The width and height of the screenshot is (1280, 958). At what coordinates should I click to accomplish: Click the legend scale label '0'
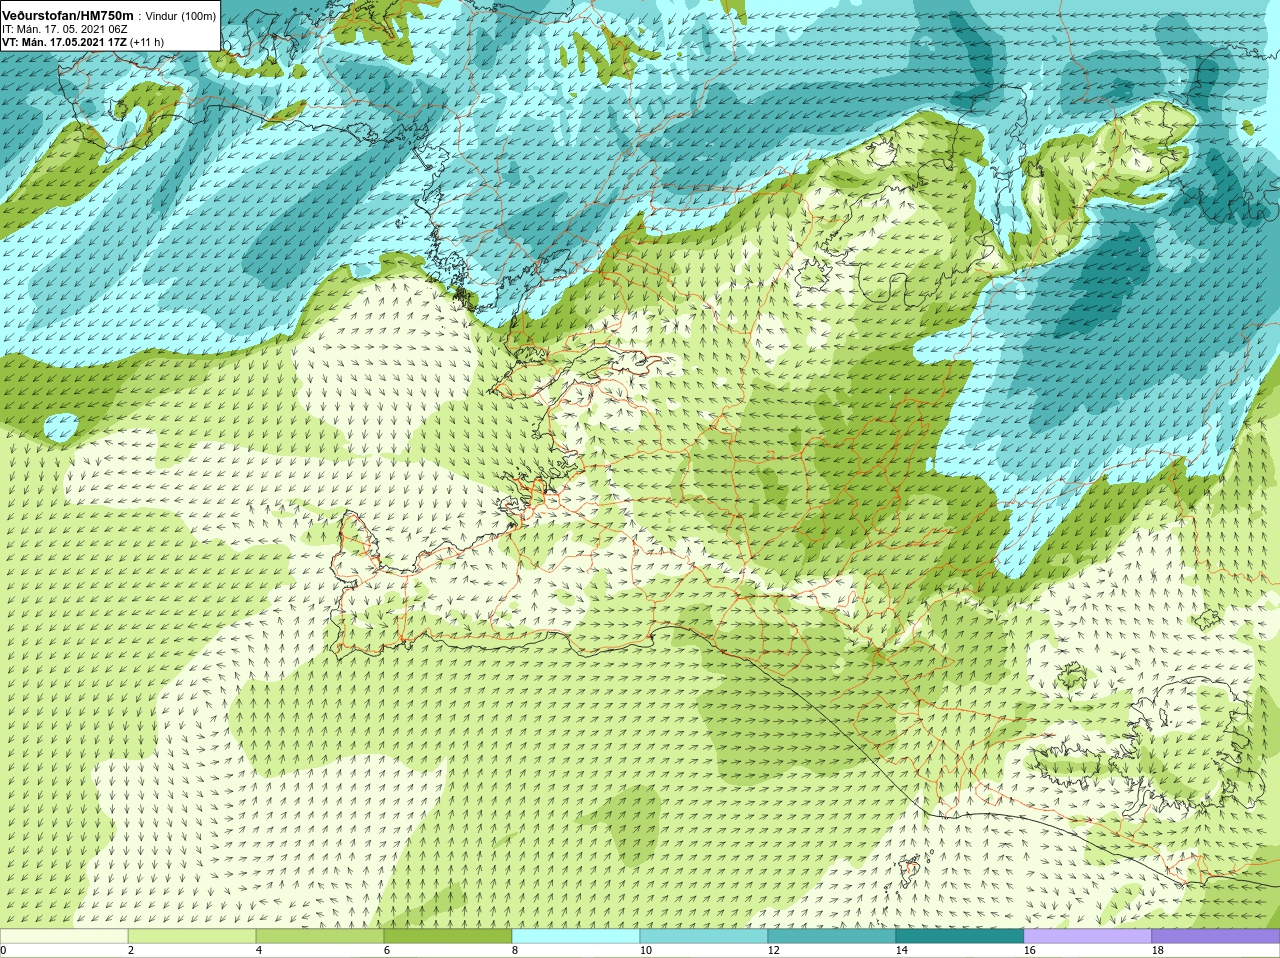click(x=3, y=950)
